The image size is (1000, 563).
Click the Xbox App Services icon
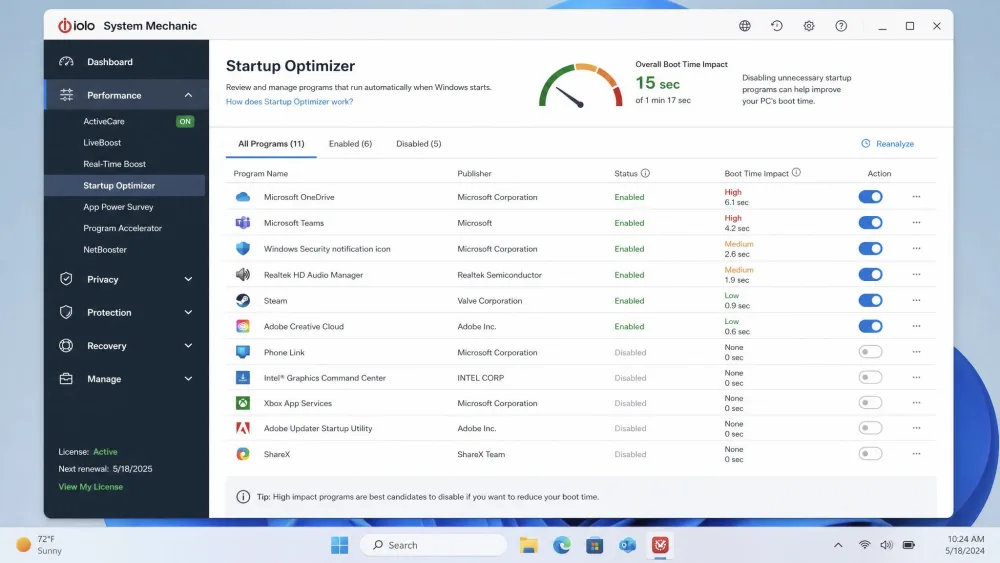coord(243,403)
